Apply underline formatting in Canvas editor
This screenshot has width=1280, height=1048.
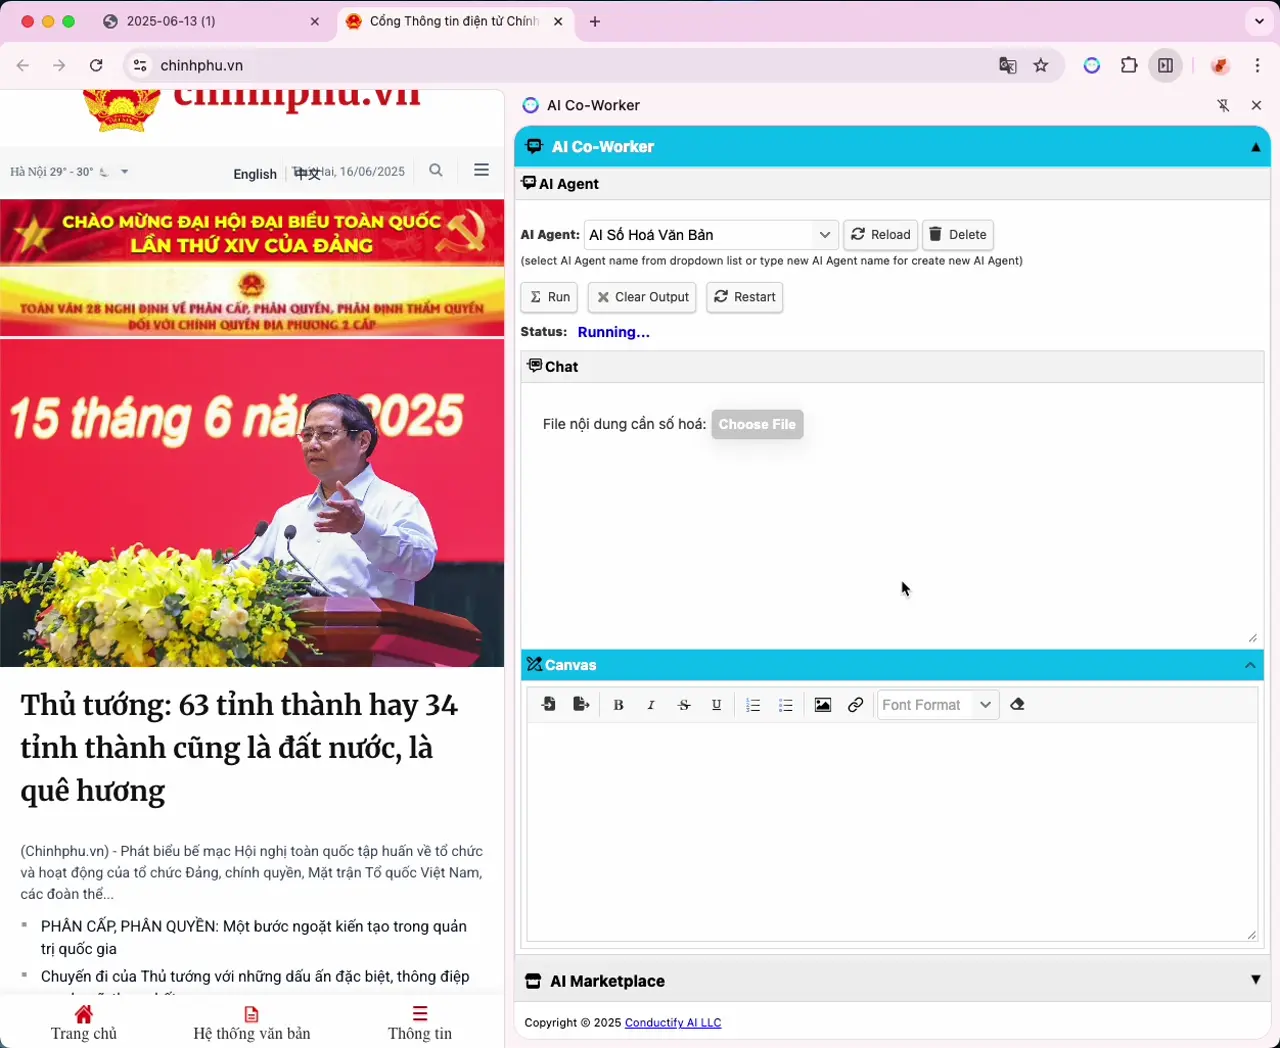716,705
